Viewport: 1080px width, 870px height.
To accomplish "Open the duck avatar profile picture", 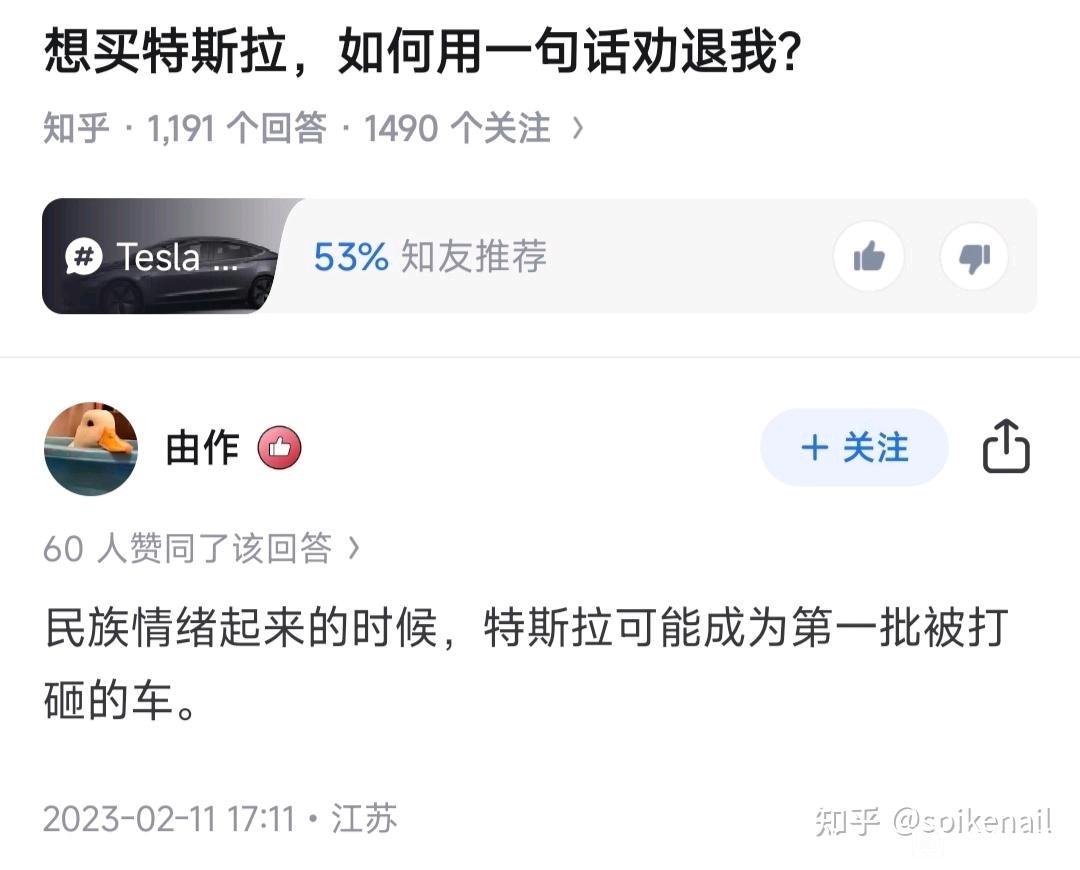I will point(91,448).
